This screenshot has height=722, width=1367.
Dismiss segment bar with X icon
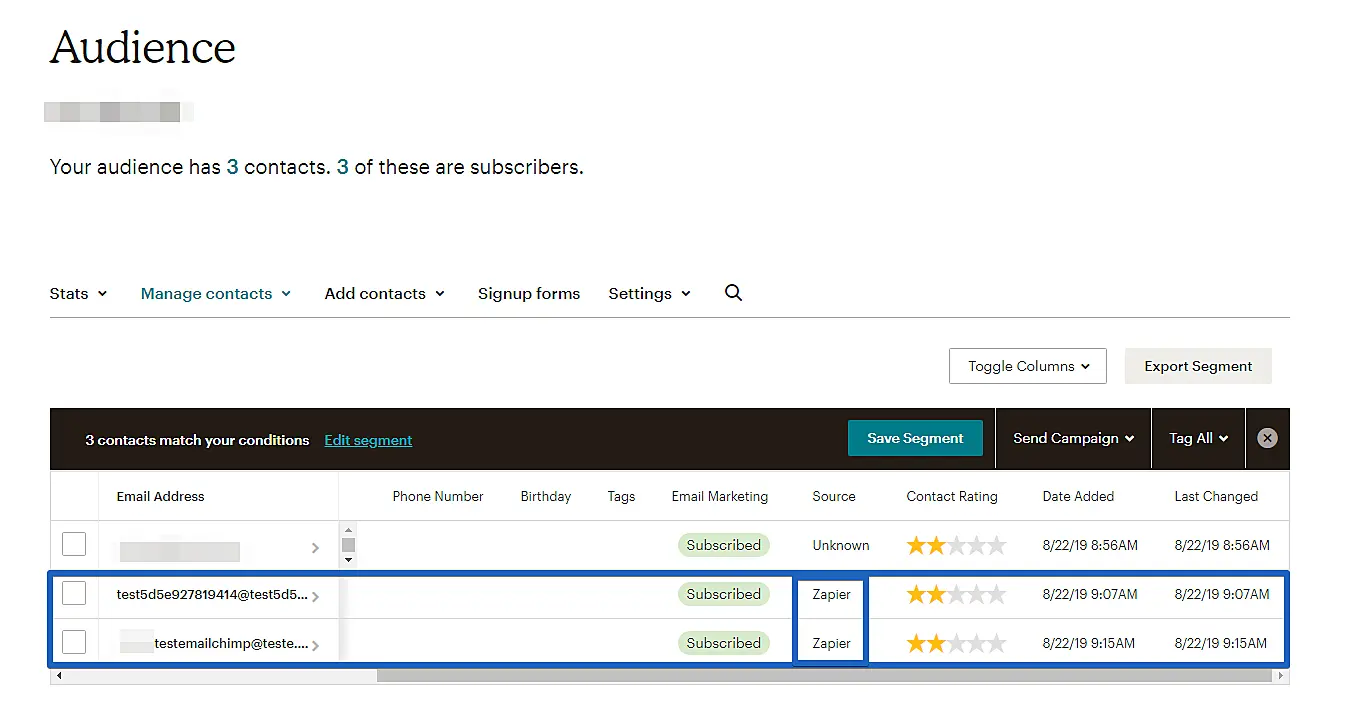click(x=1267, y=438)
